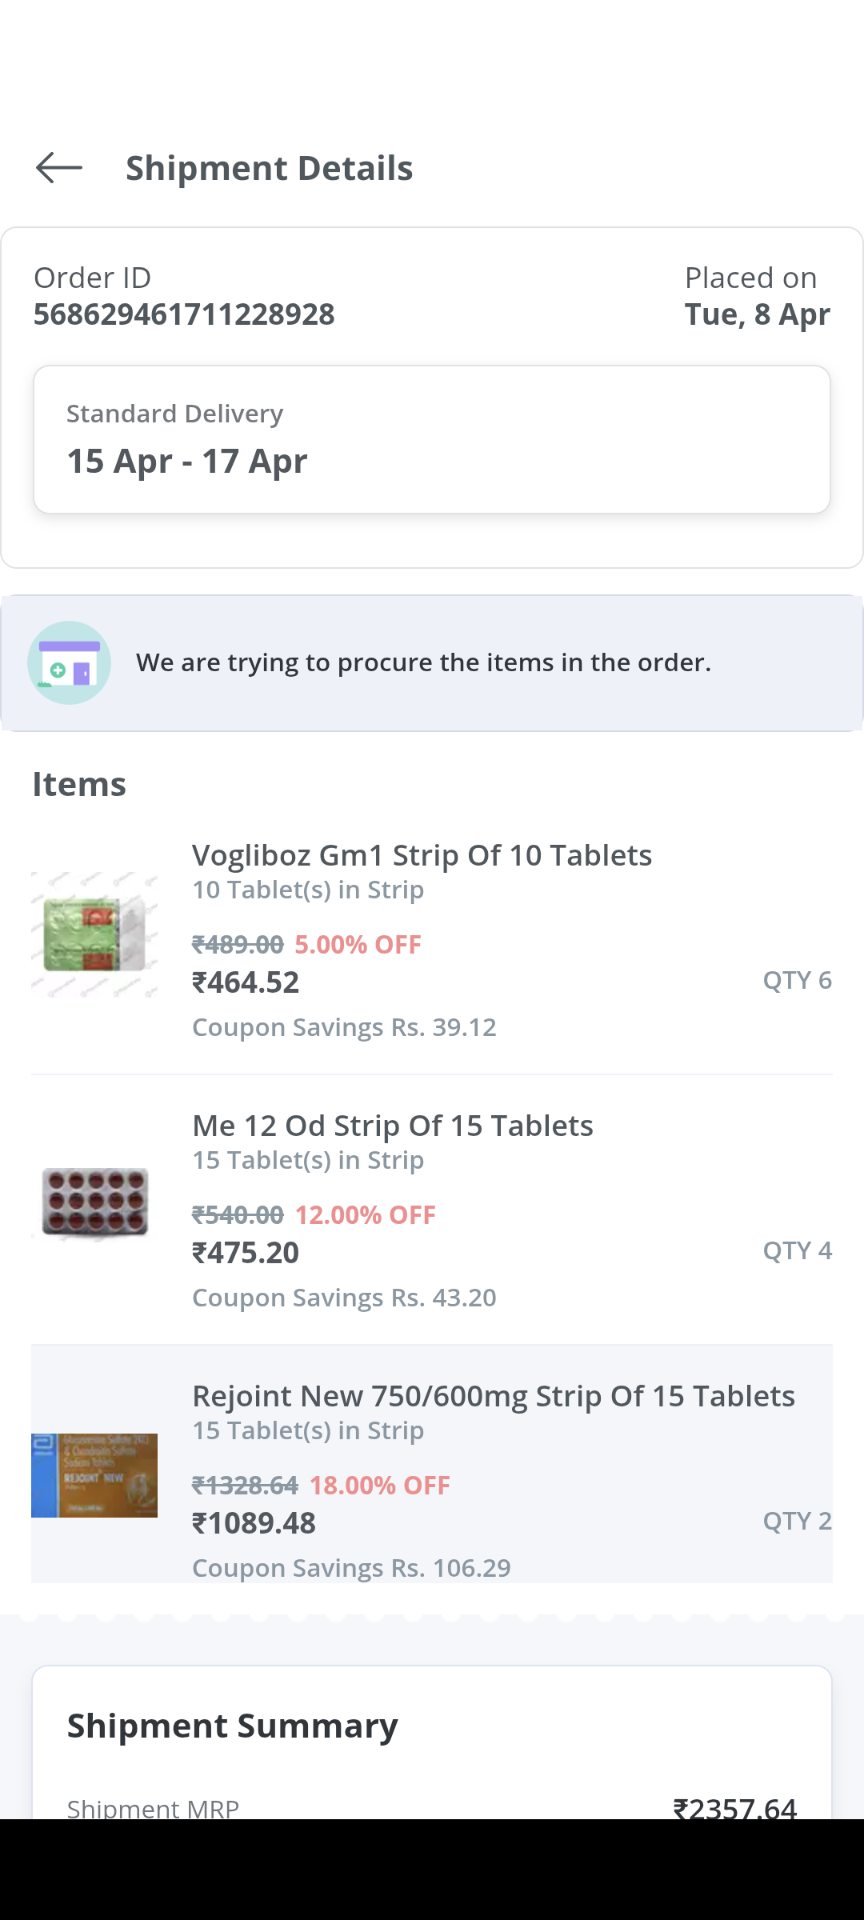Tap the Placed on Tue, 8 Apr date
Image resolution: width=864 pixels, height=1920 pixels.
(x=757, y=315)
